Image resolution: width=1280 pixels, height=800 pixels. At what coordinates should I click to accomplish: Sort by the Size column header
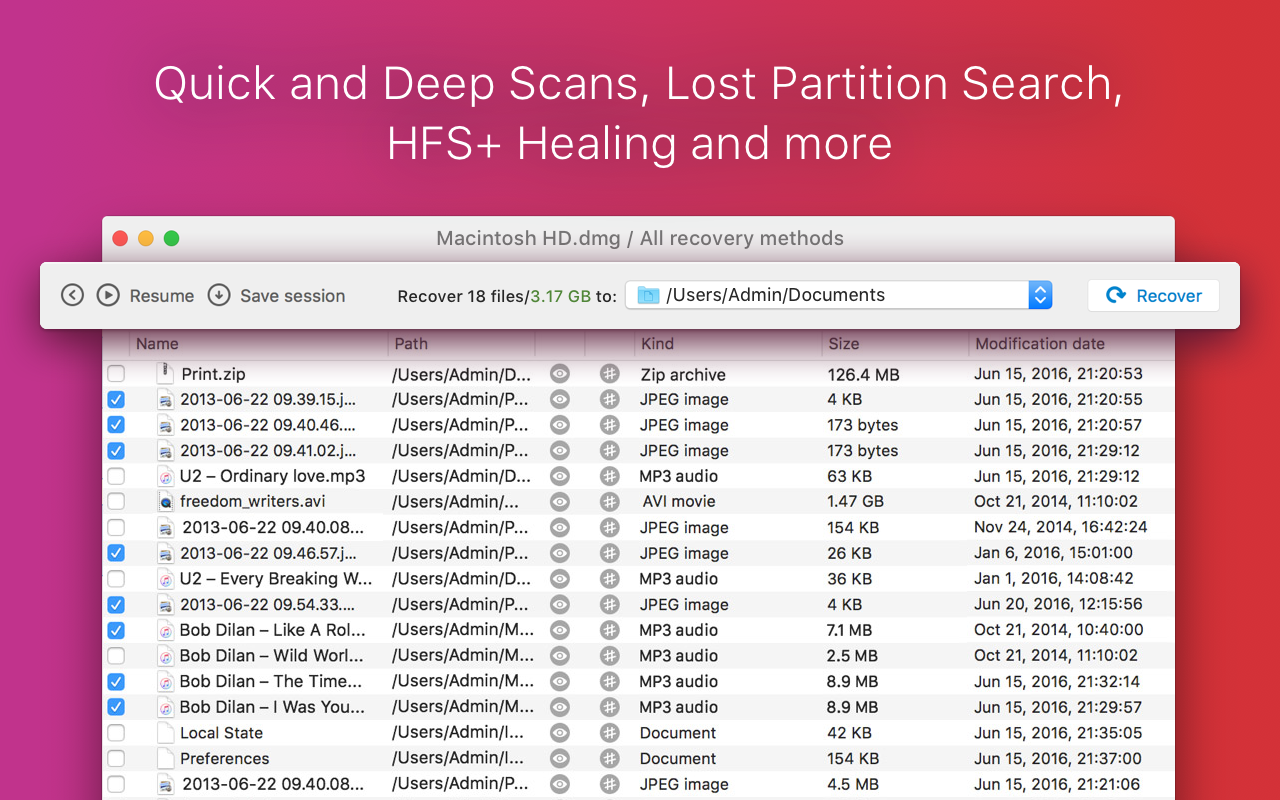843,344
